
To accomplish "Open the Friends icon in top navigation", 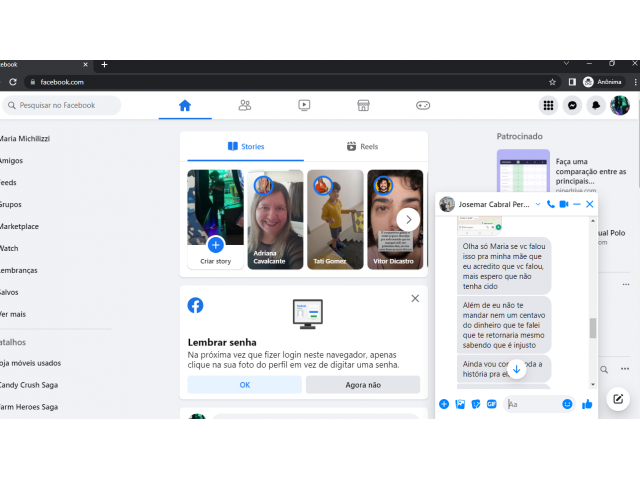I will [x=244, y=105].
